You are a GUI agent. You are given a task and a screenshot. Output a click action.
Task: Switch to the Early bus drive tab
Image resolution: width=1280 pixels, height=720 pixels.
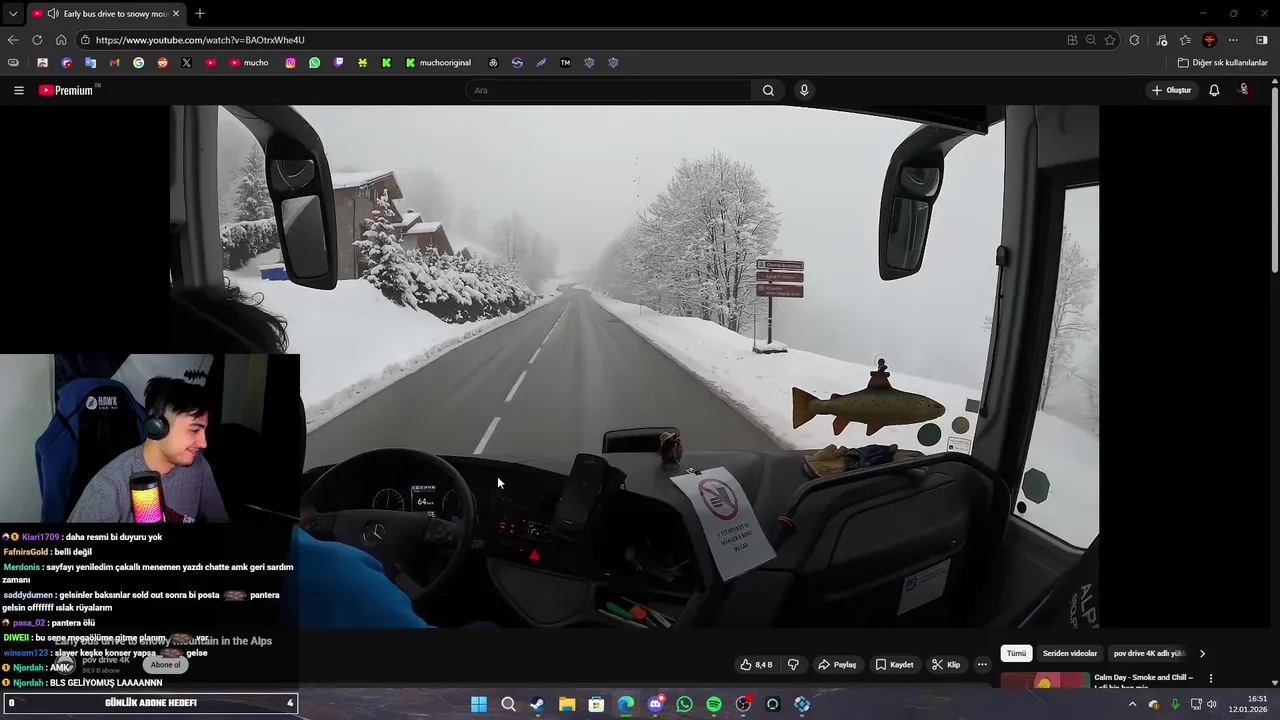(x=107, y=14)
